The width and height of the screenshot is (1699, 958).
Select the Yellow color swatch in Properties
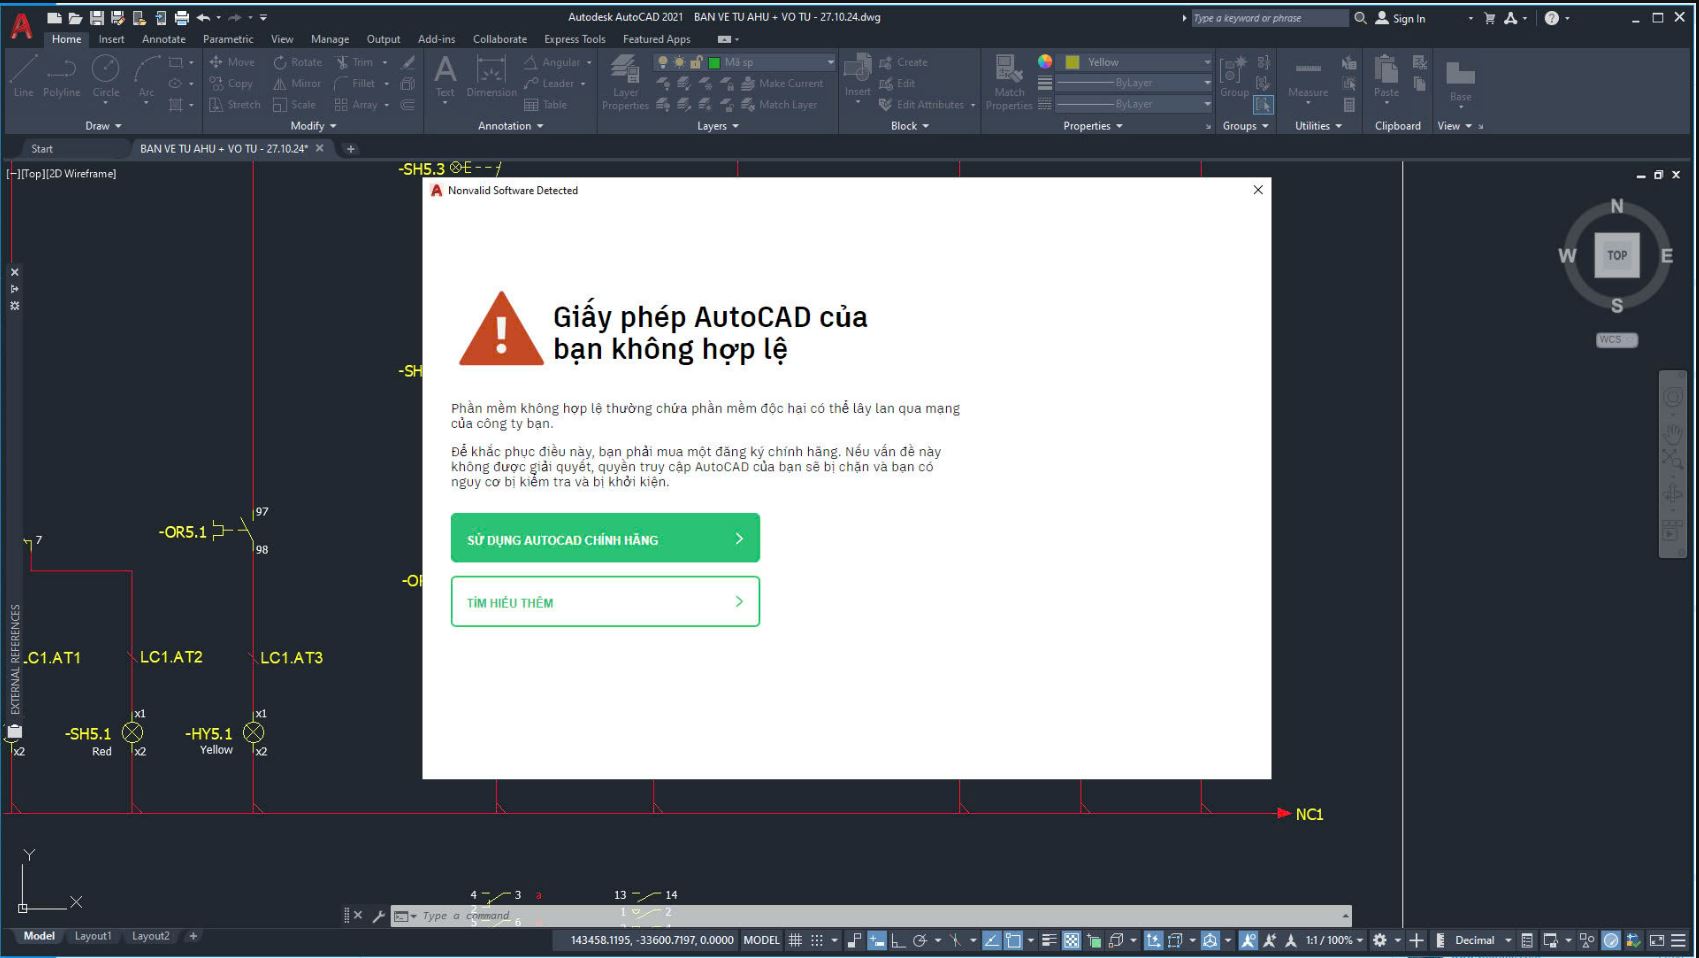[1073, 61]
